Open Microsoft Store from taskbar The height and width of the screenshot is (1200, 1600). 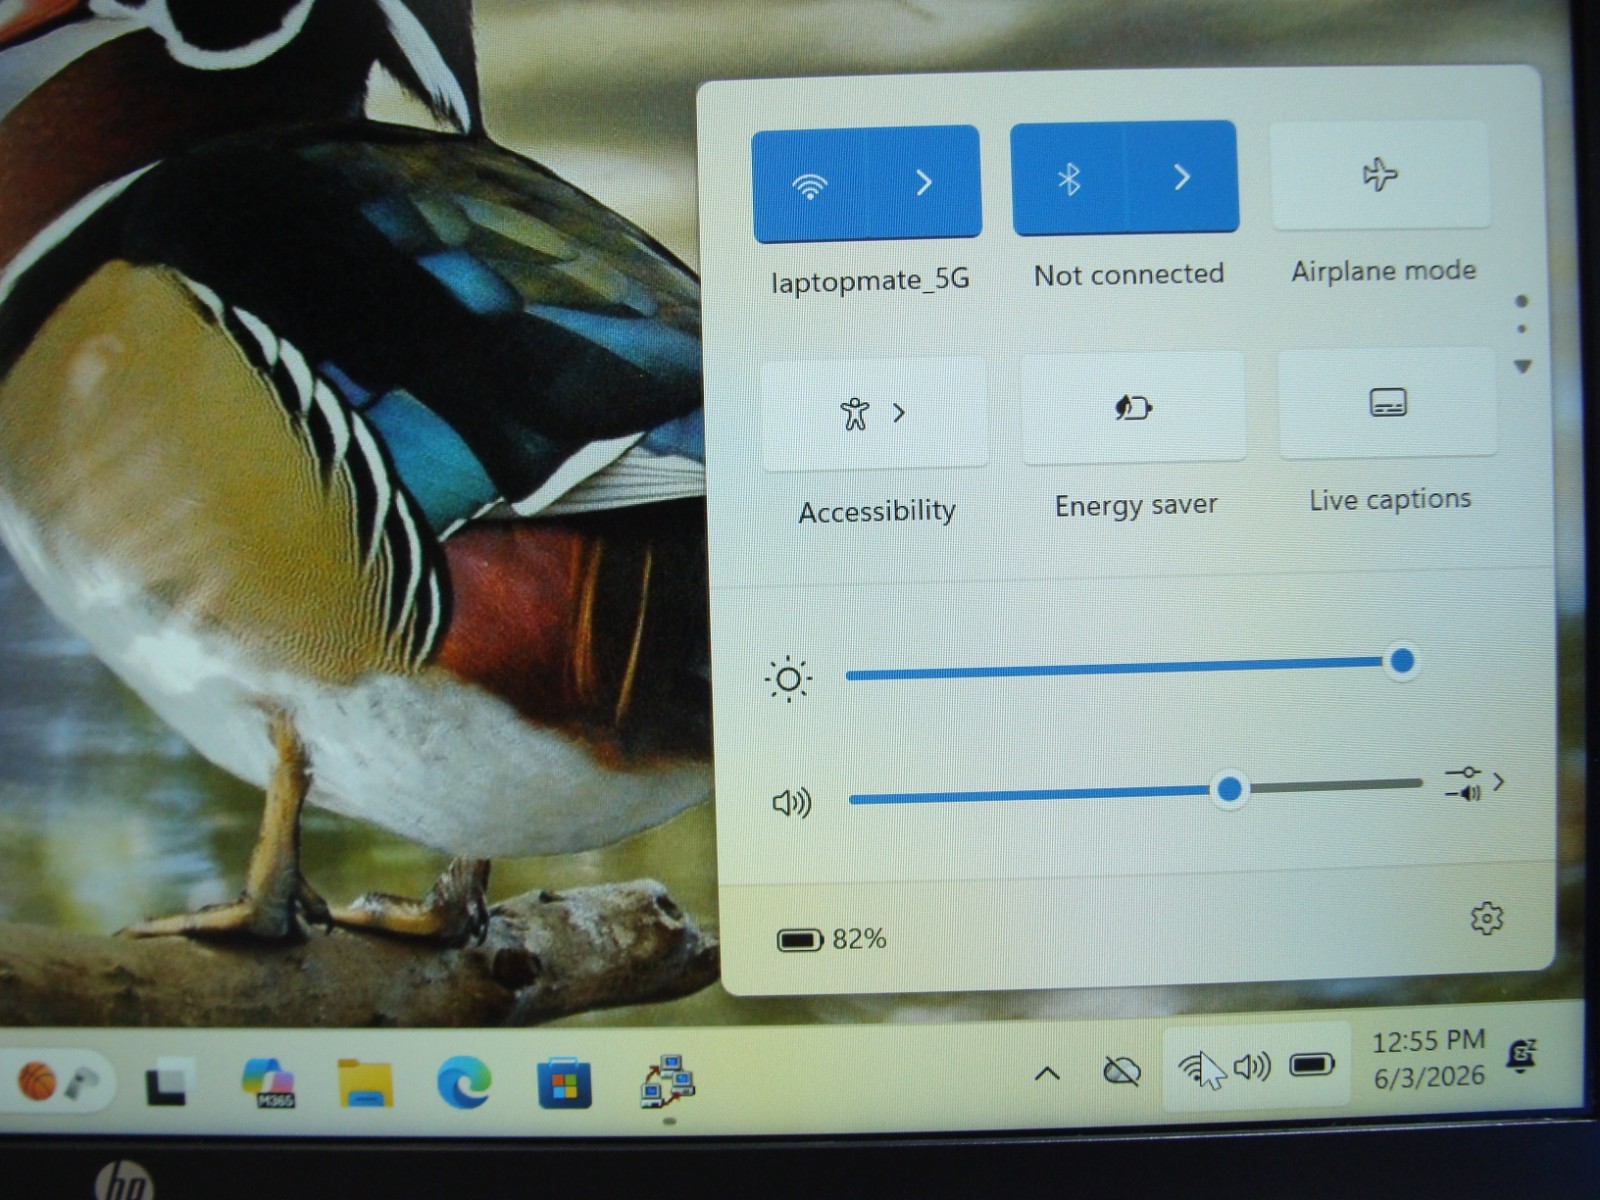coord(564,1085)
